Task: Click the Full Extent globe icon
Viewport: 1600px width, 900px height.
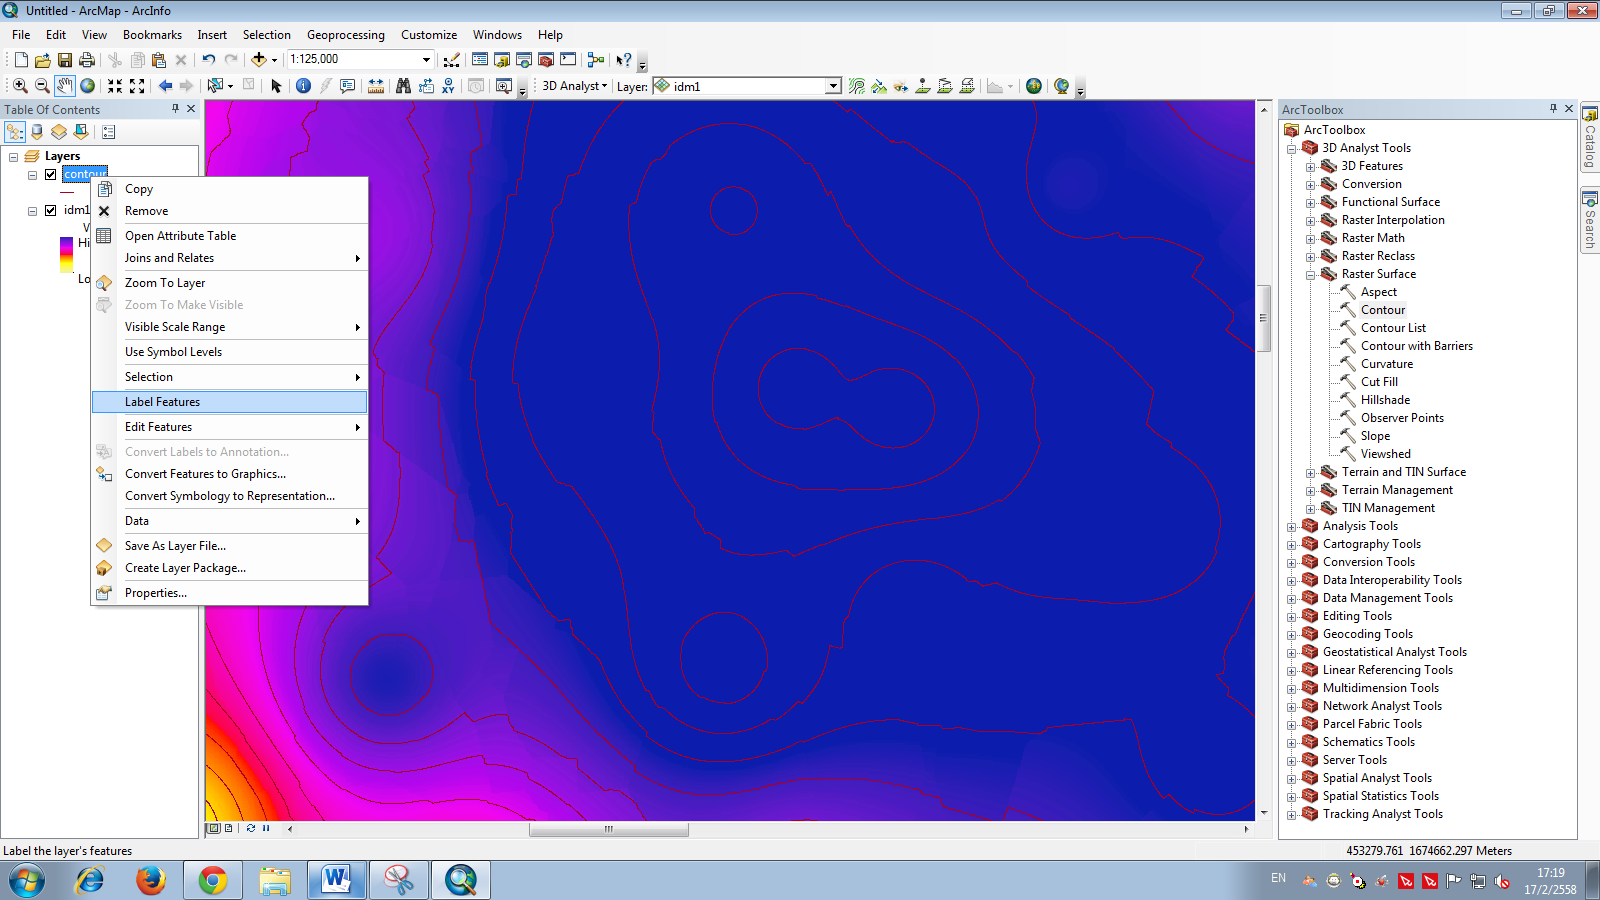Action: pos(88,86)
